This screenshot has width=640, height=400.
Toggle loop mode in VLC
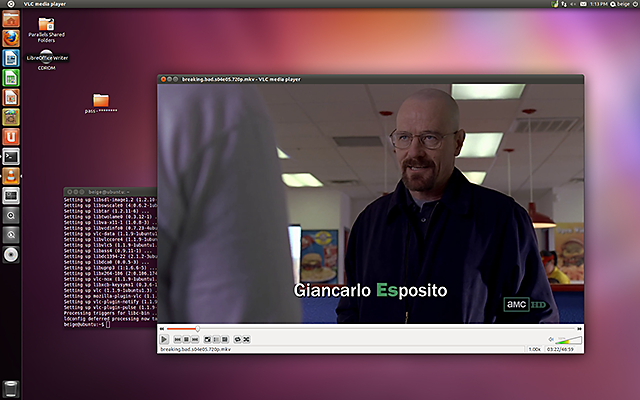click(x=238, y=340)
